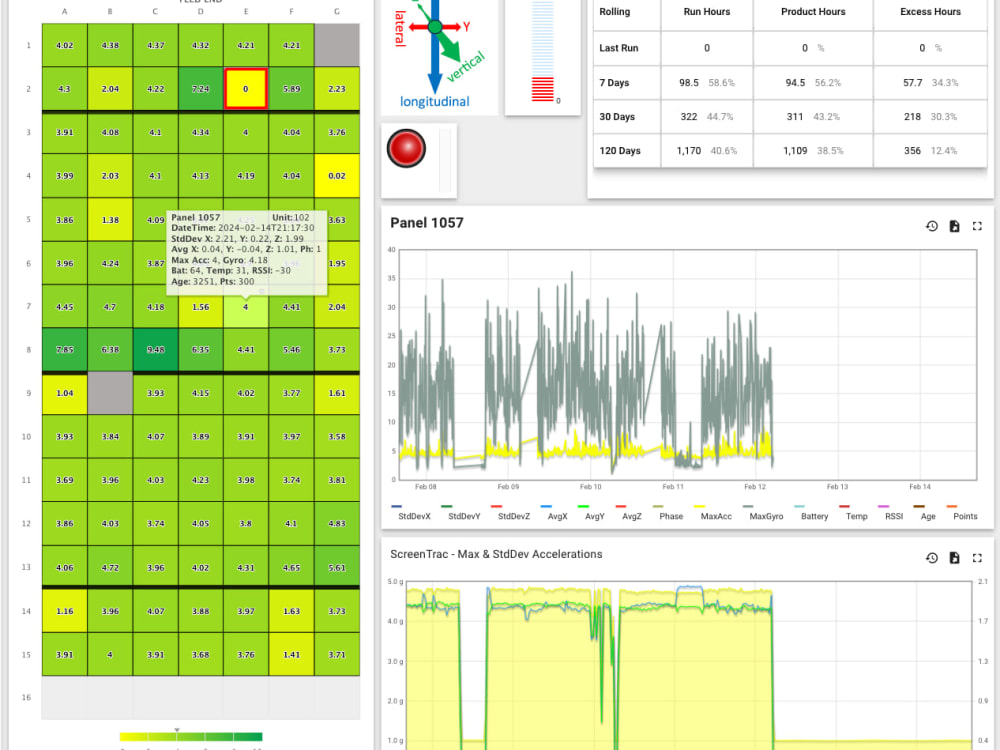Select panel cell showing 1.16

click(64, 610)
